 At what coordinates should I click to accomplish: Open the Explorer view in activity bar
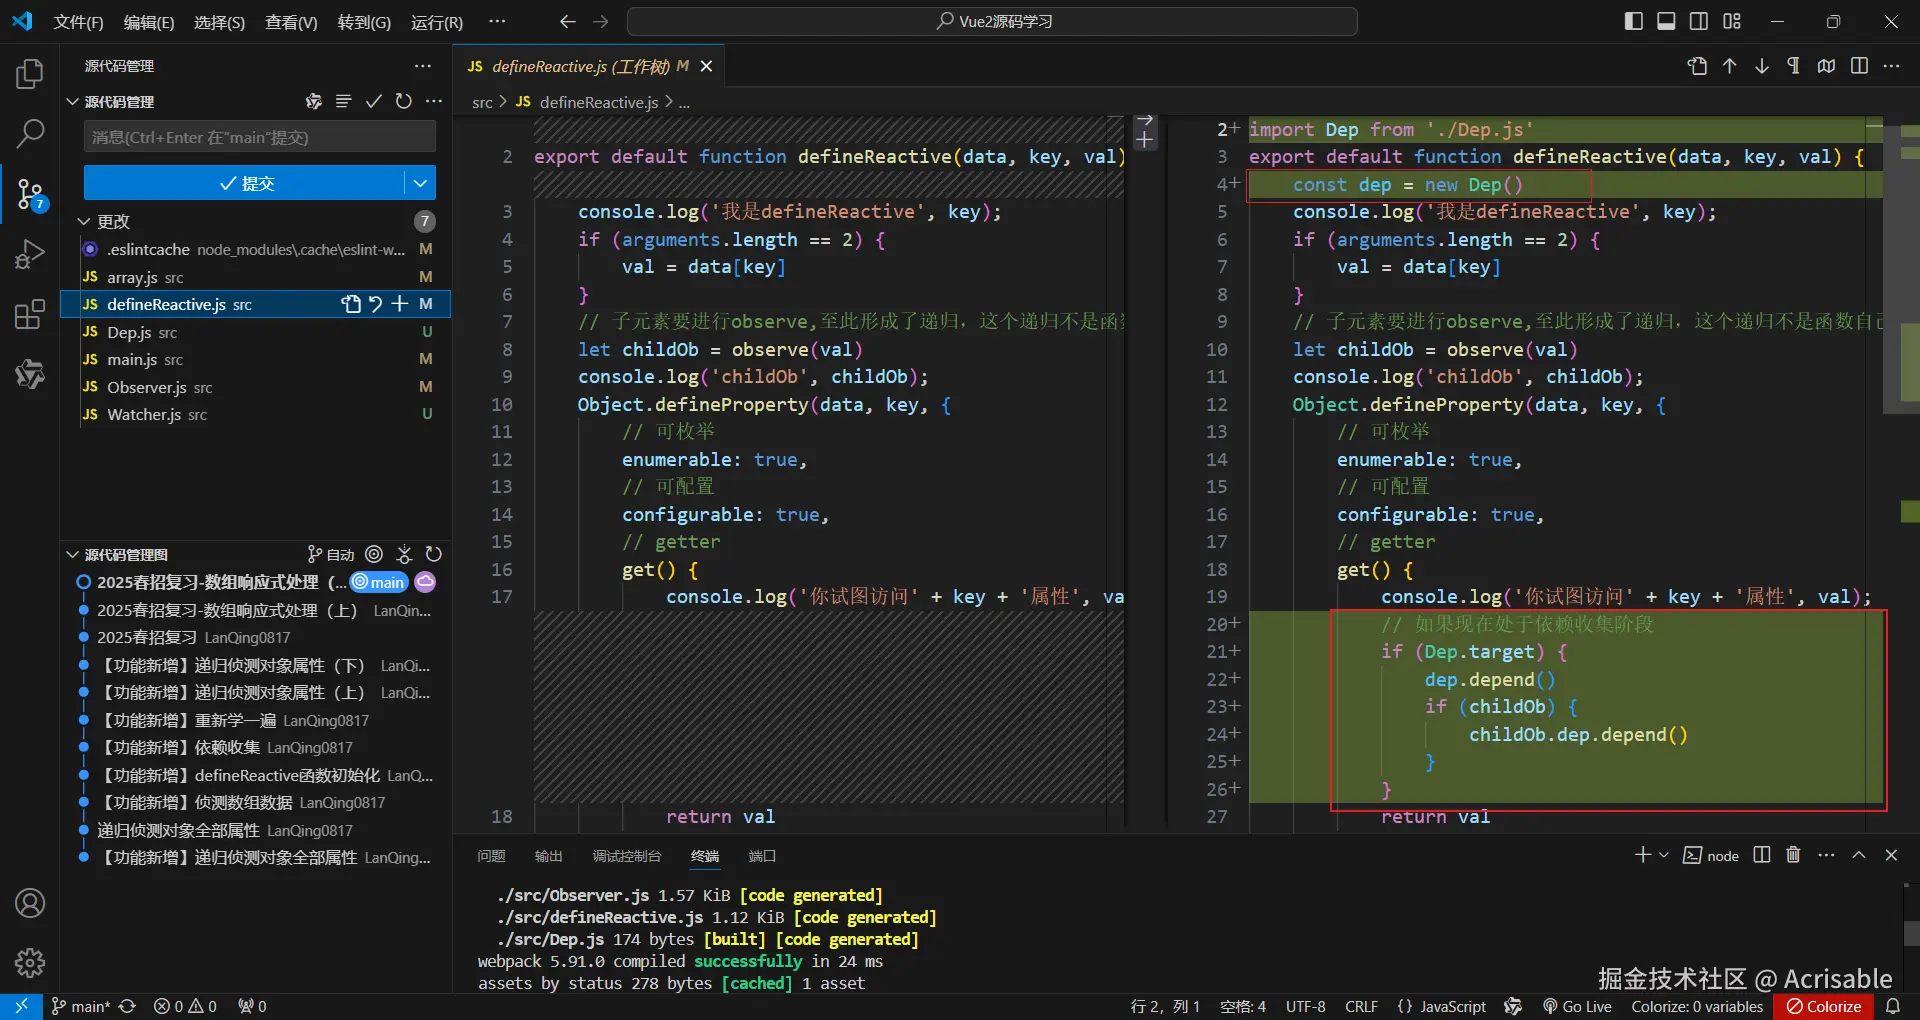tap(30, 74)
